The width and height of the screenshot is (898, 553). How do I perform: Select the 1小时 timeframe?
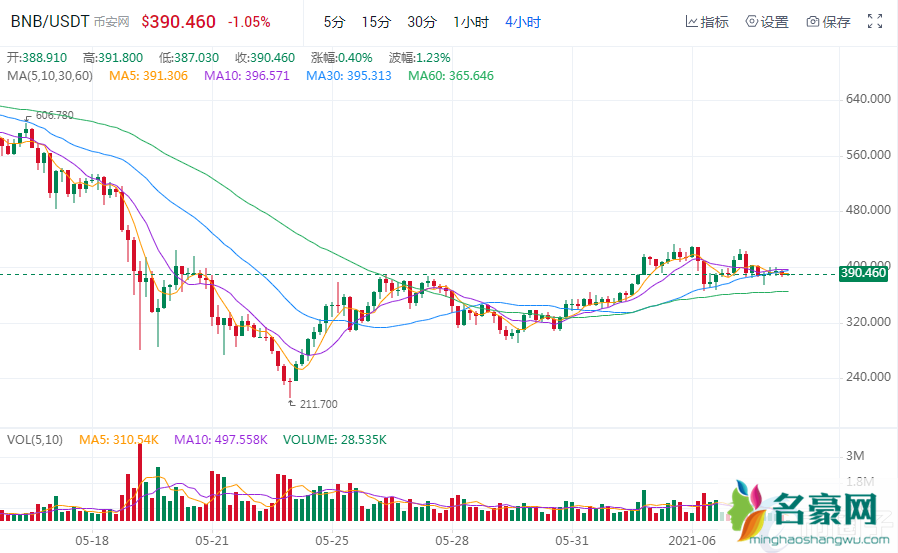tap(471, 22)
